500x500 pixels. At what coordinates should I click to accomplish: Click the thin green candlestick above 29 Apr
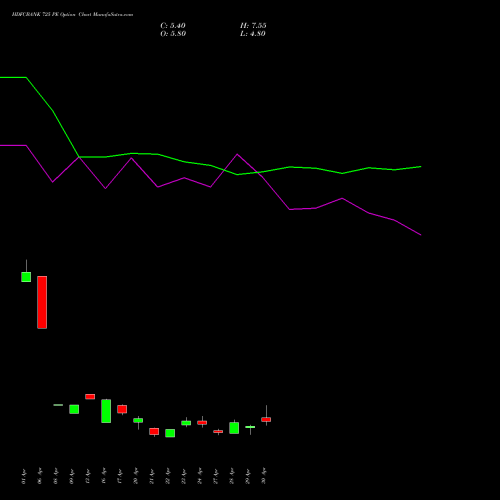[x=250, y=427]
